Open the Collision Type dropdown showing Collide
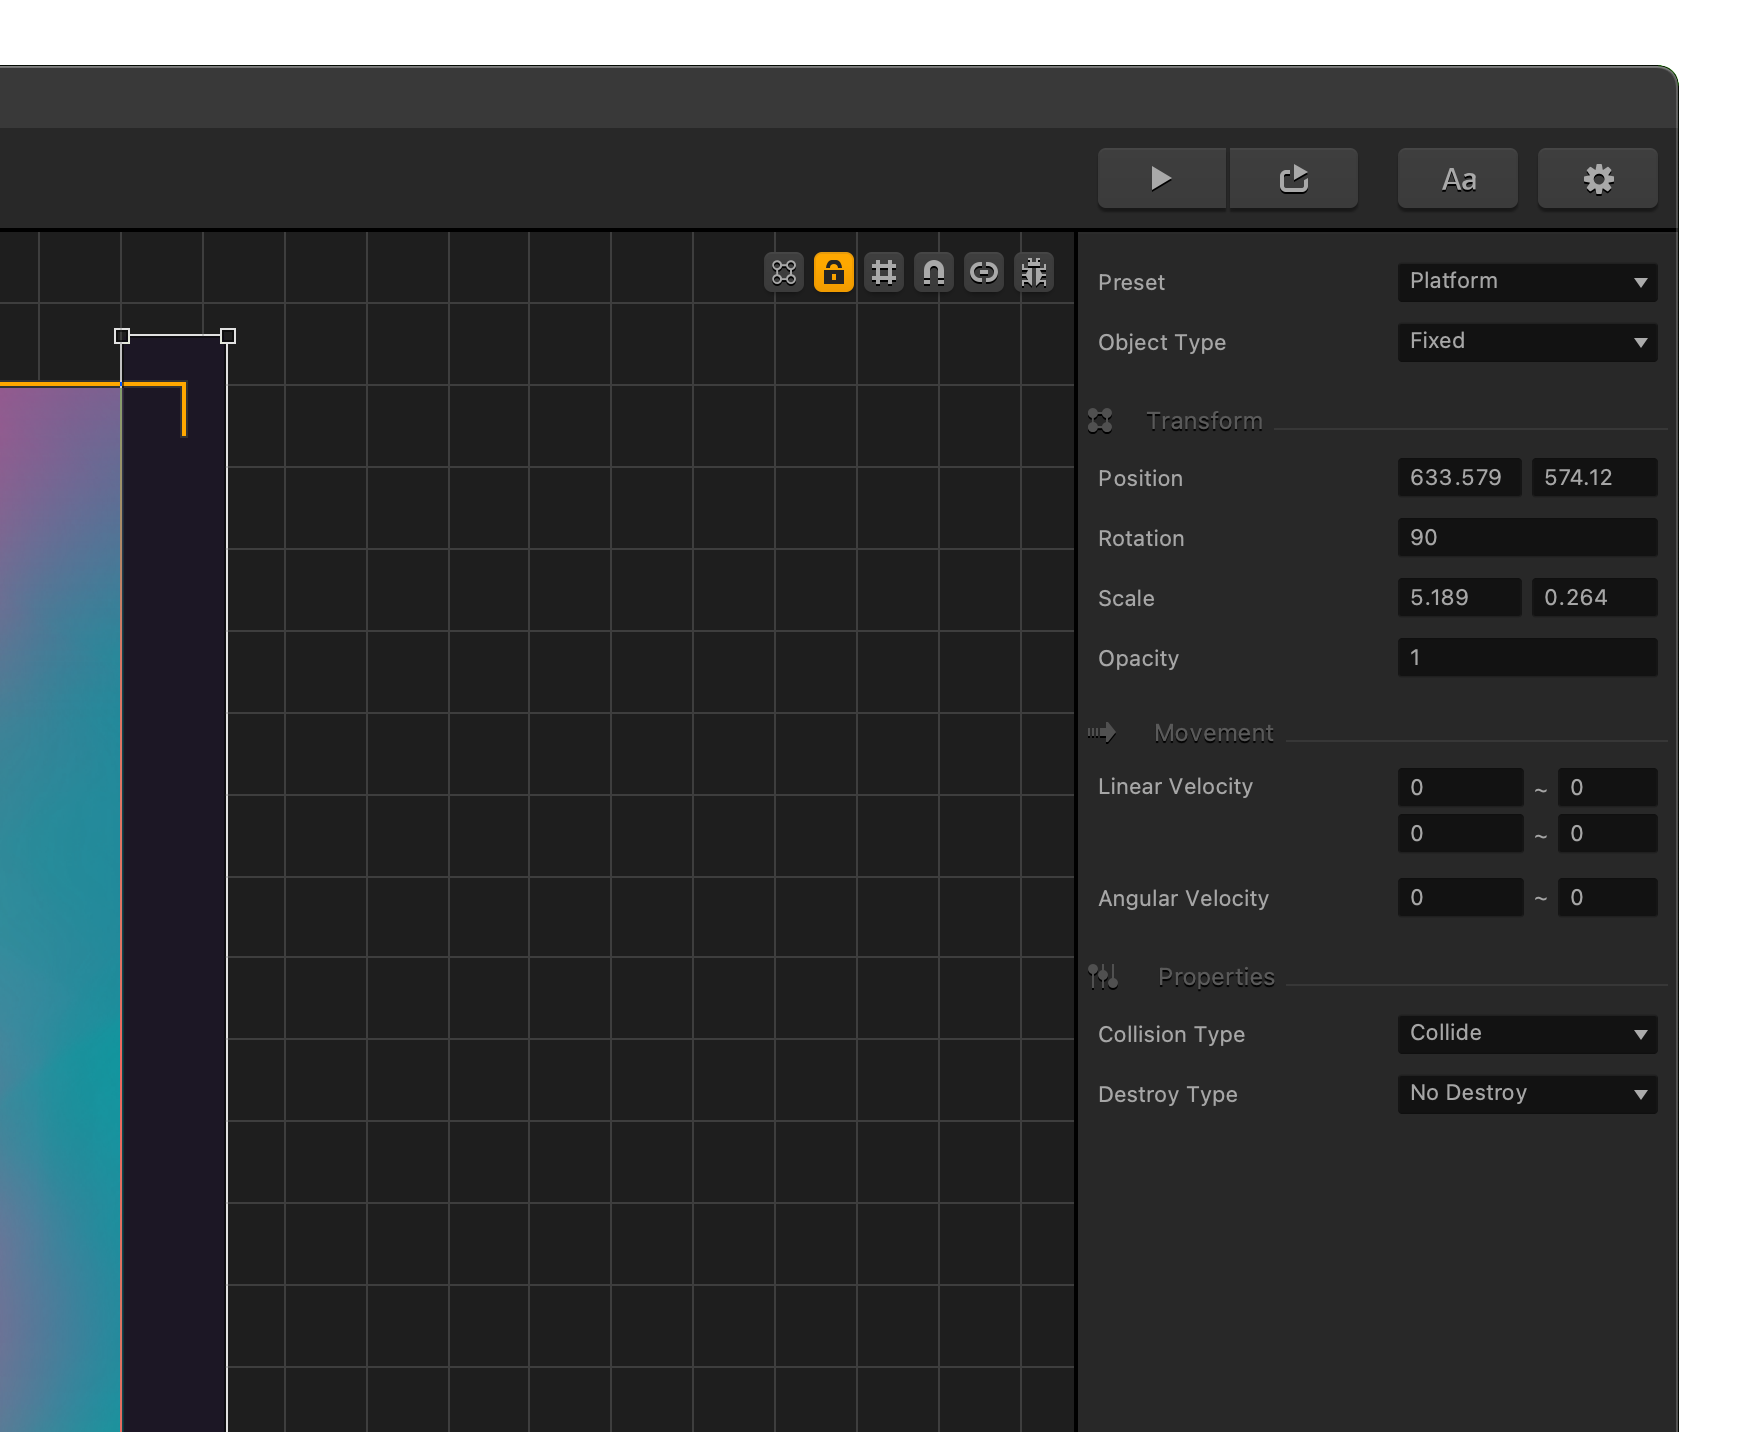This screenshot has height=1432, width=1752. 1528,1034
